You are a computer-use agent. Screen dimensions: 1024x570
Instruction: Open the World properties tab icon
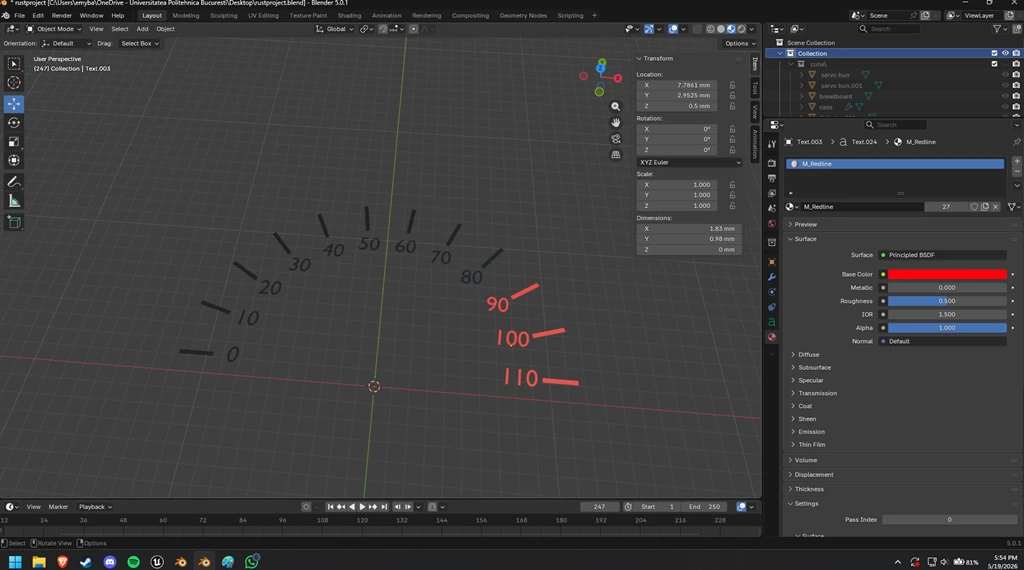pos(772,223)
